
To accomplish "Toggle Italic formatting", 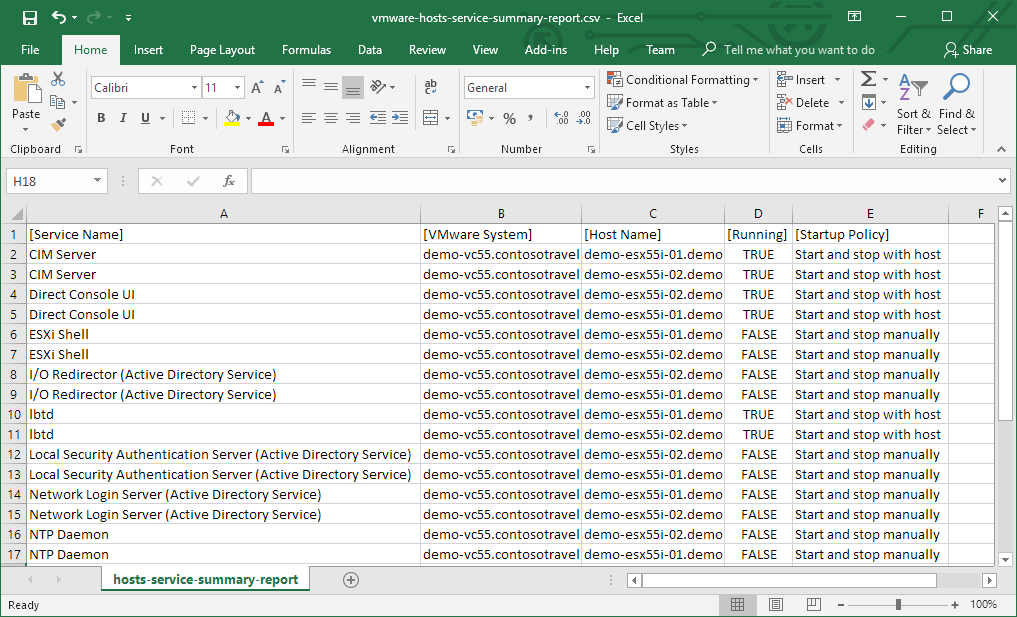I will 123,117.
